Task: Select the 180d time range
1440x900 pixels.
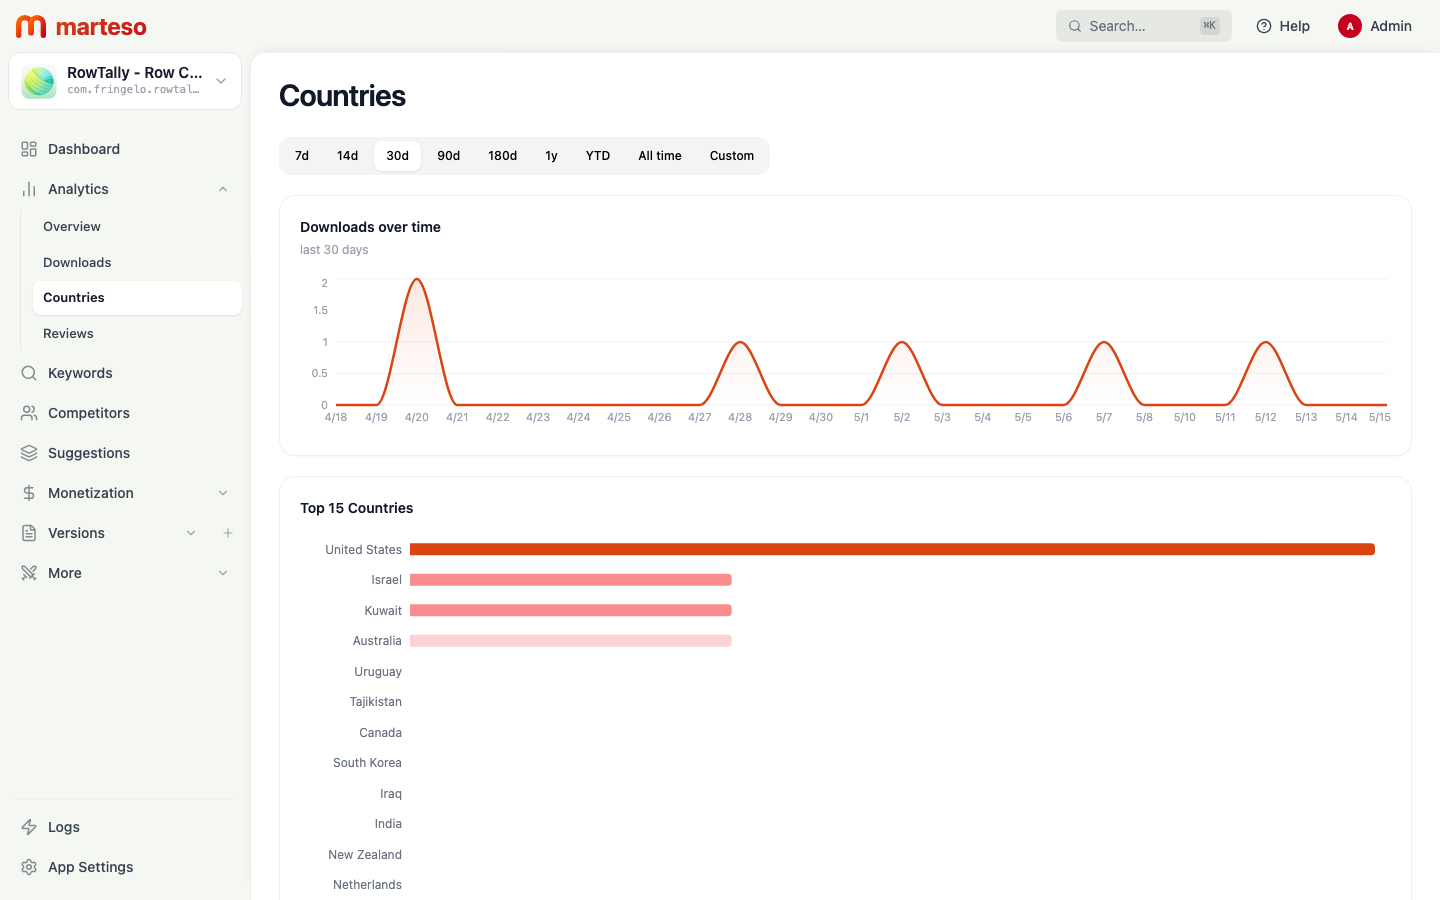Action: pos(502,156)
